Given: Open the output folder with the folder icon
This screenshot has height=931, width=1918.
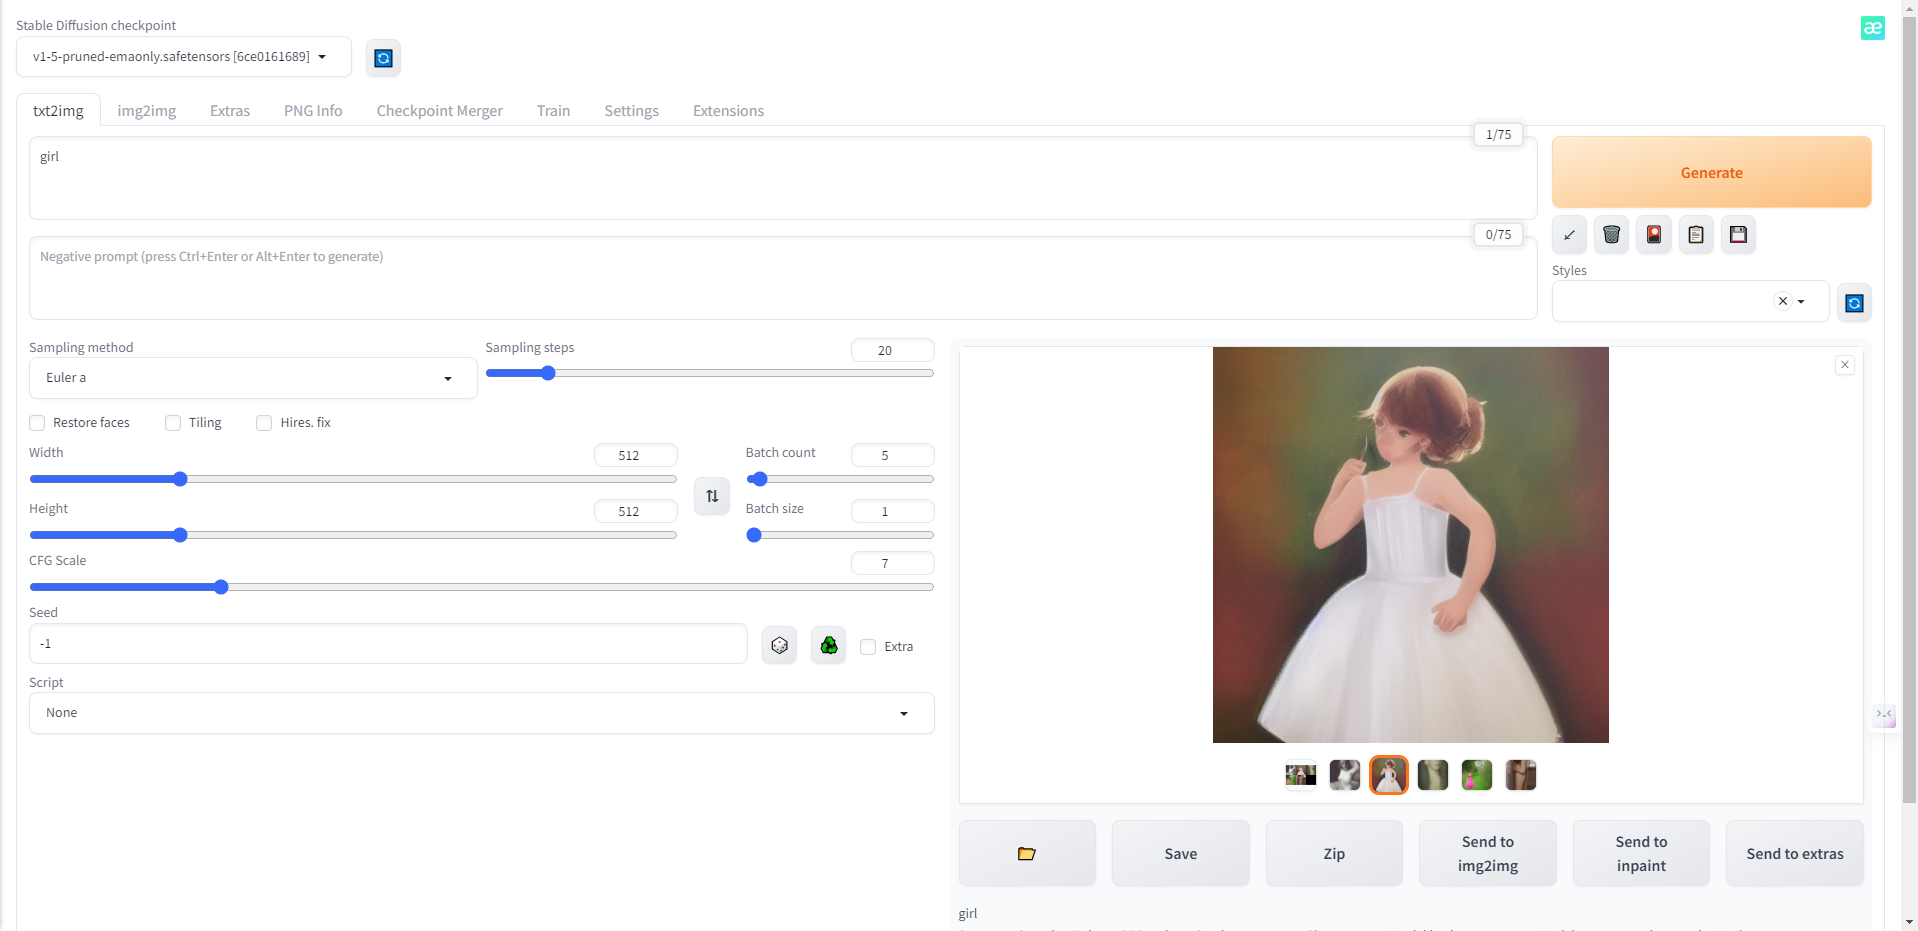Looking at the screenshot, I should [1027, 853].
